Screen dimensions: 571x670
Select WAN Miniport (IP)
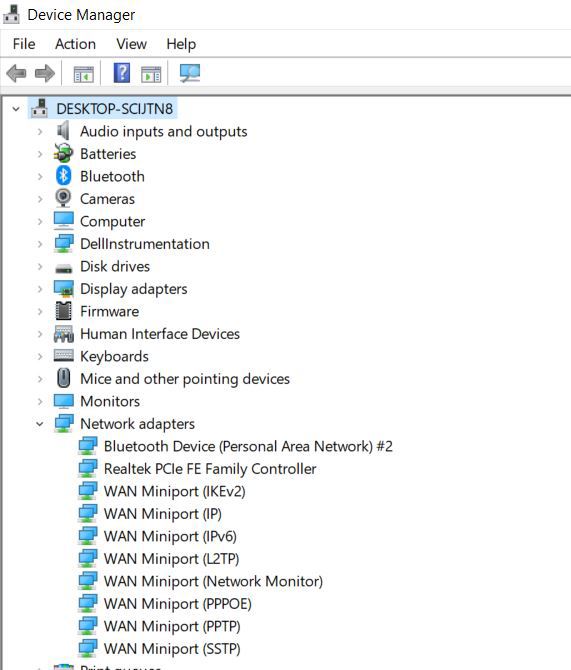163,514
